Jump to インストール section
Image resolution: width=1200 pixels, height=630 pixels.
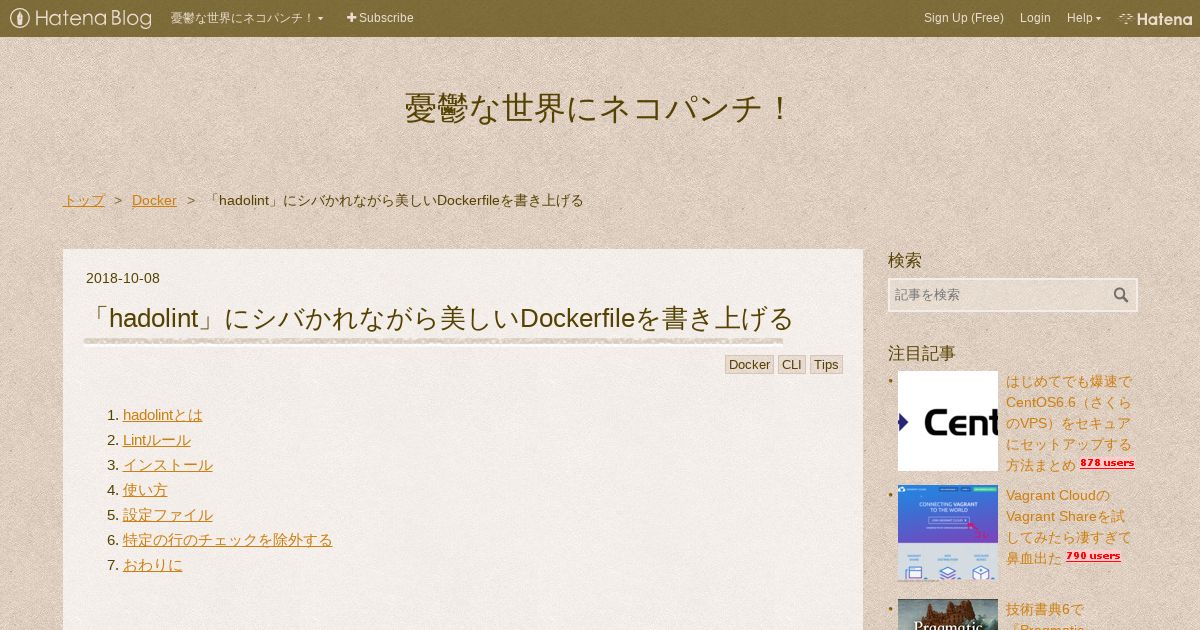coord(168,465)
